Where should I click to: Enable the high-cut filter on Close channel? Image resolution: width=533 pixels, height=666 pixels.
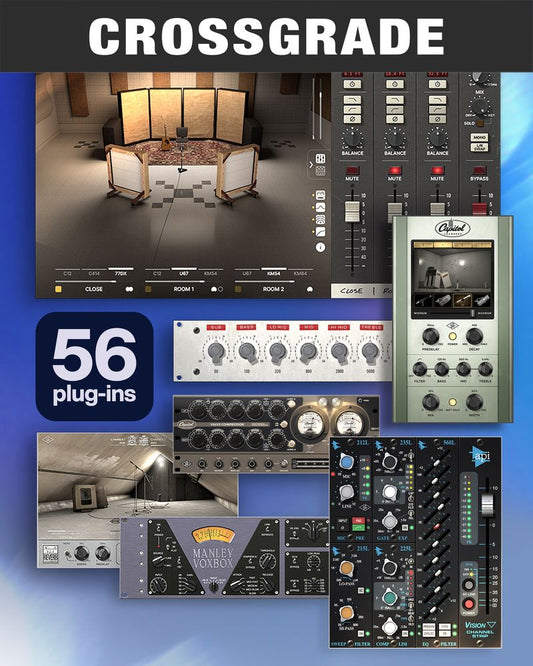tap(352, 100)
